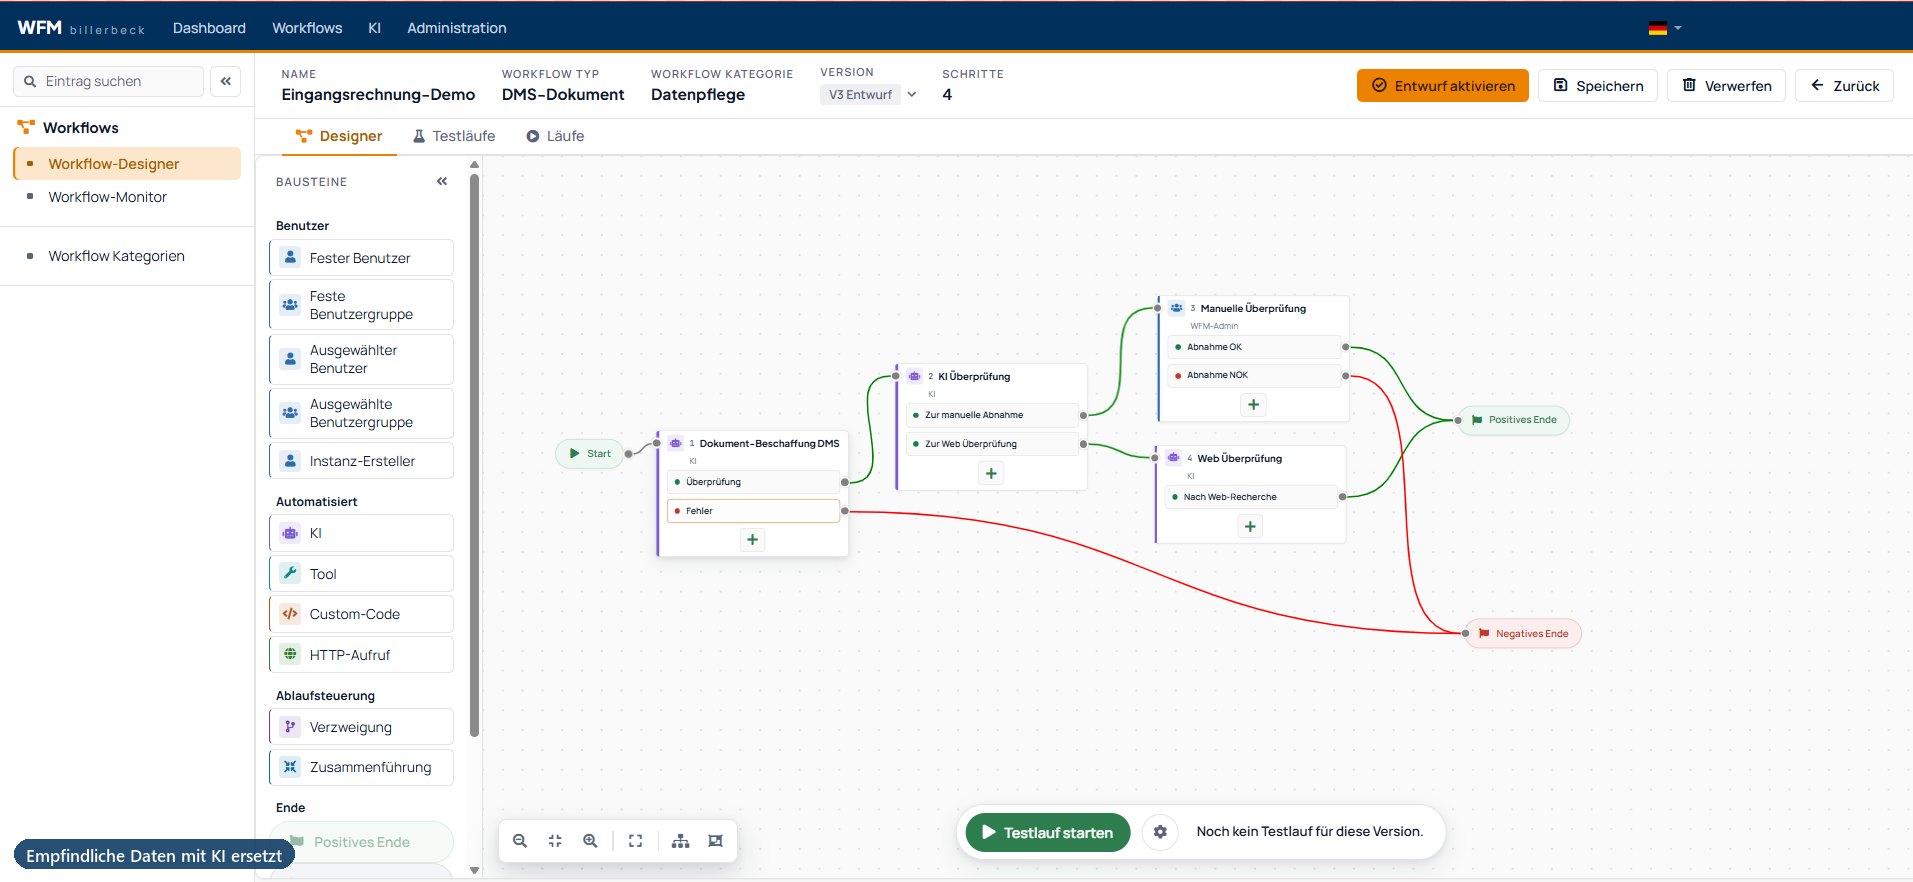Click the Bausteine panel scrollbar
The height and width of the screenshot is (882, 1913).
474,455
